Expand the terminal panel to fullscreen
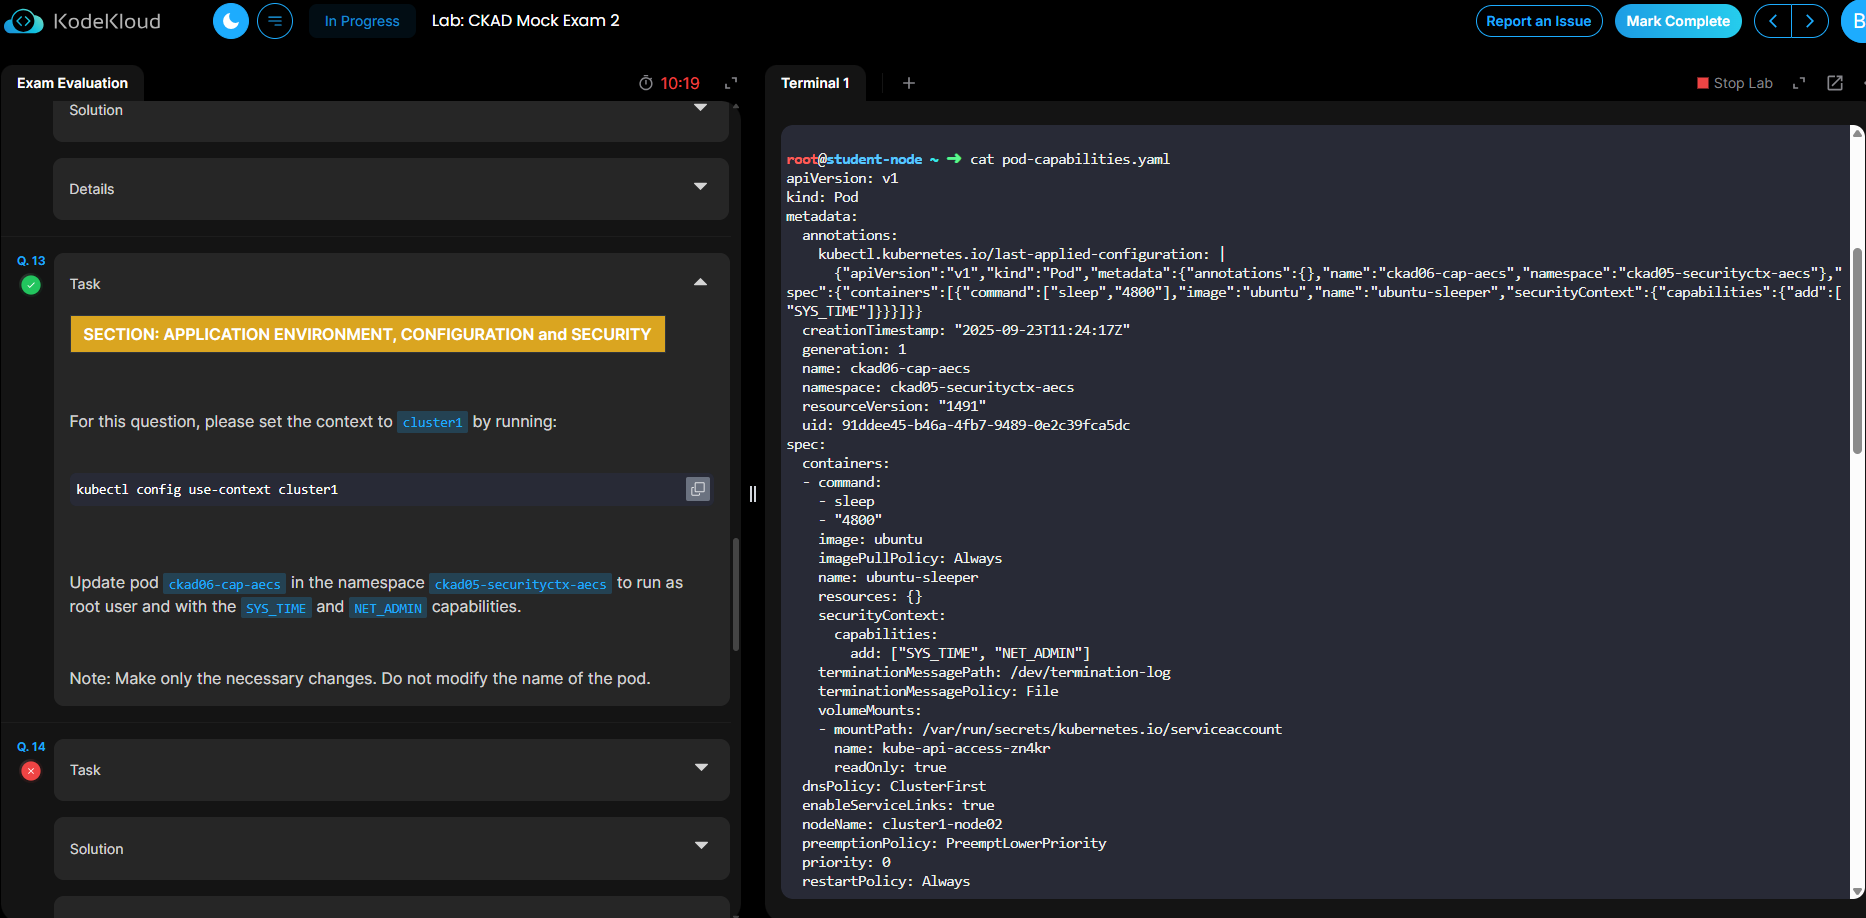Image resolution: width=1866 pixels, height=918 pixels. (x=1799, y=83)
